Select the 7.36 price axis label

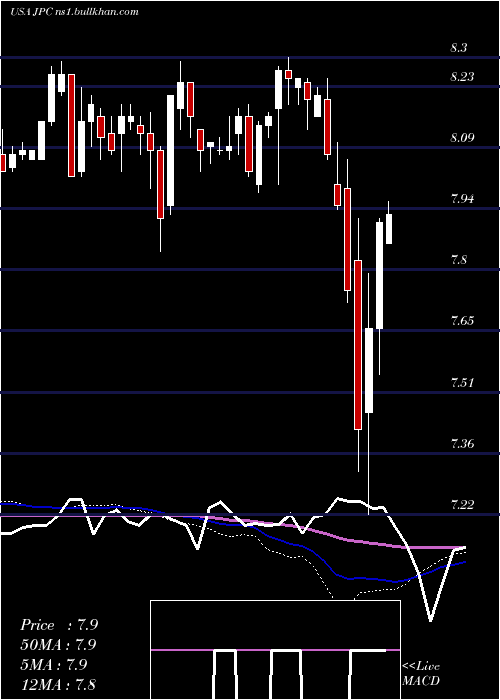pos(462,444)
